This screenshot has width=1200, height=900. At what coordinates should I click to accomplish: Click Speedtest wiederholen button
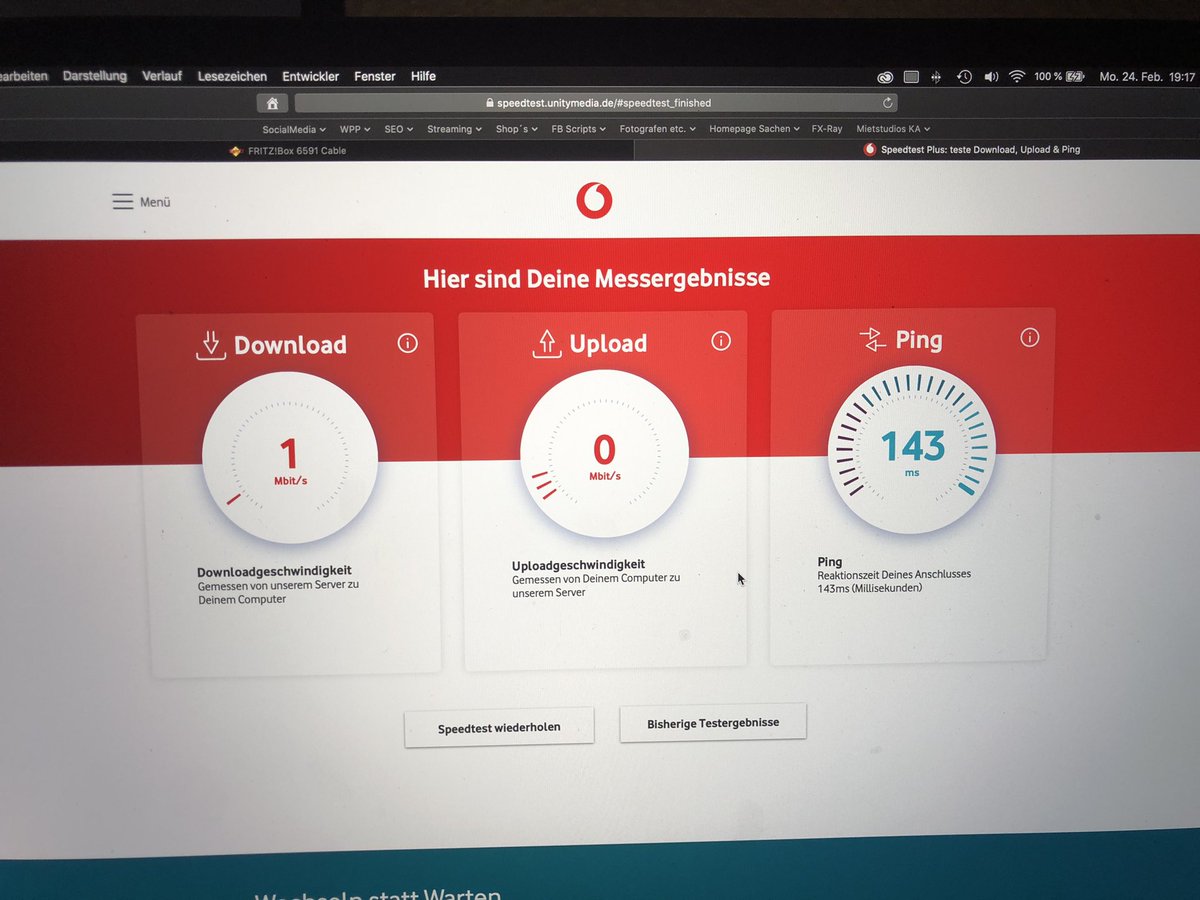pyautogui.click(x=499, y=727)
